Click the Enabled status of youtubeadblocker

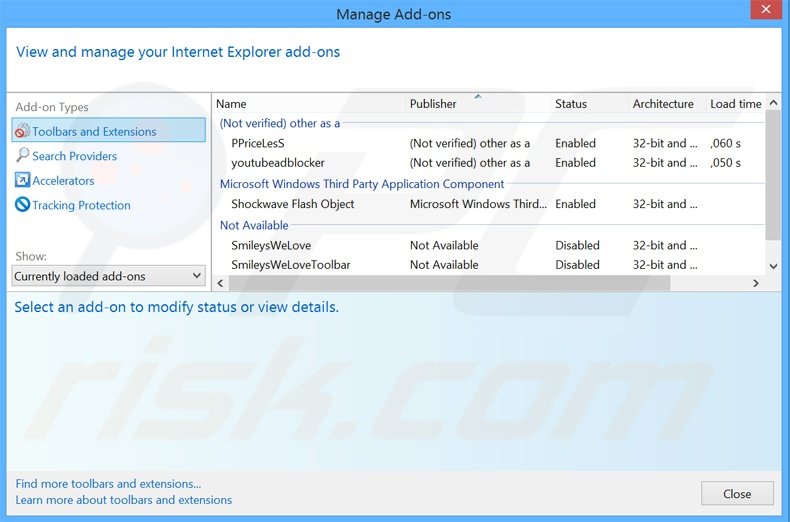click(575, 163)
